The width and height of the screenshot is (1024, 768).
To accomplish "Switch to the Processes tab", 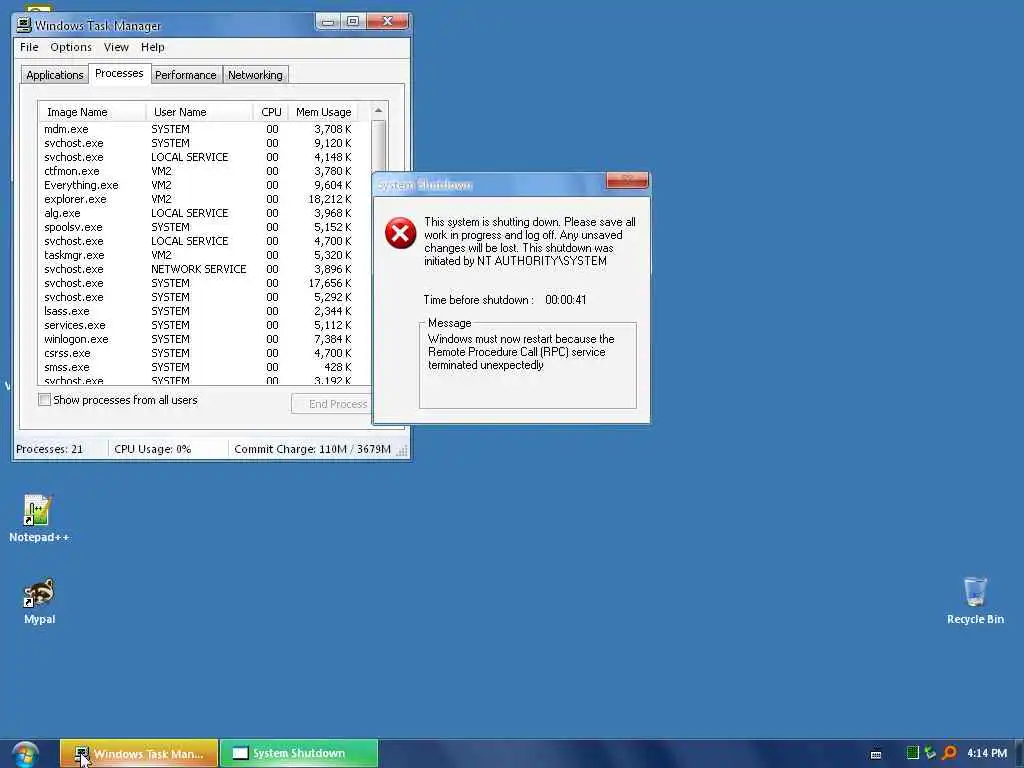I will [119, 73].
